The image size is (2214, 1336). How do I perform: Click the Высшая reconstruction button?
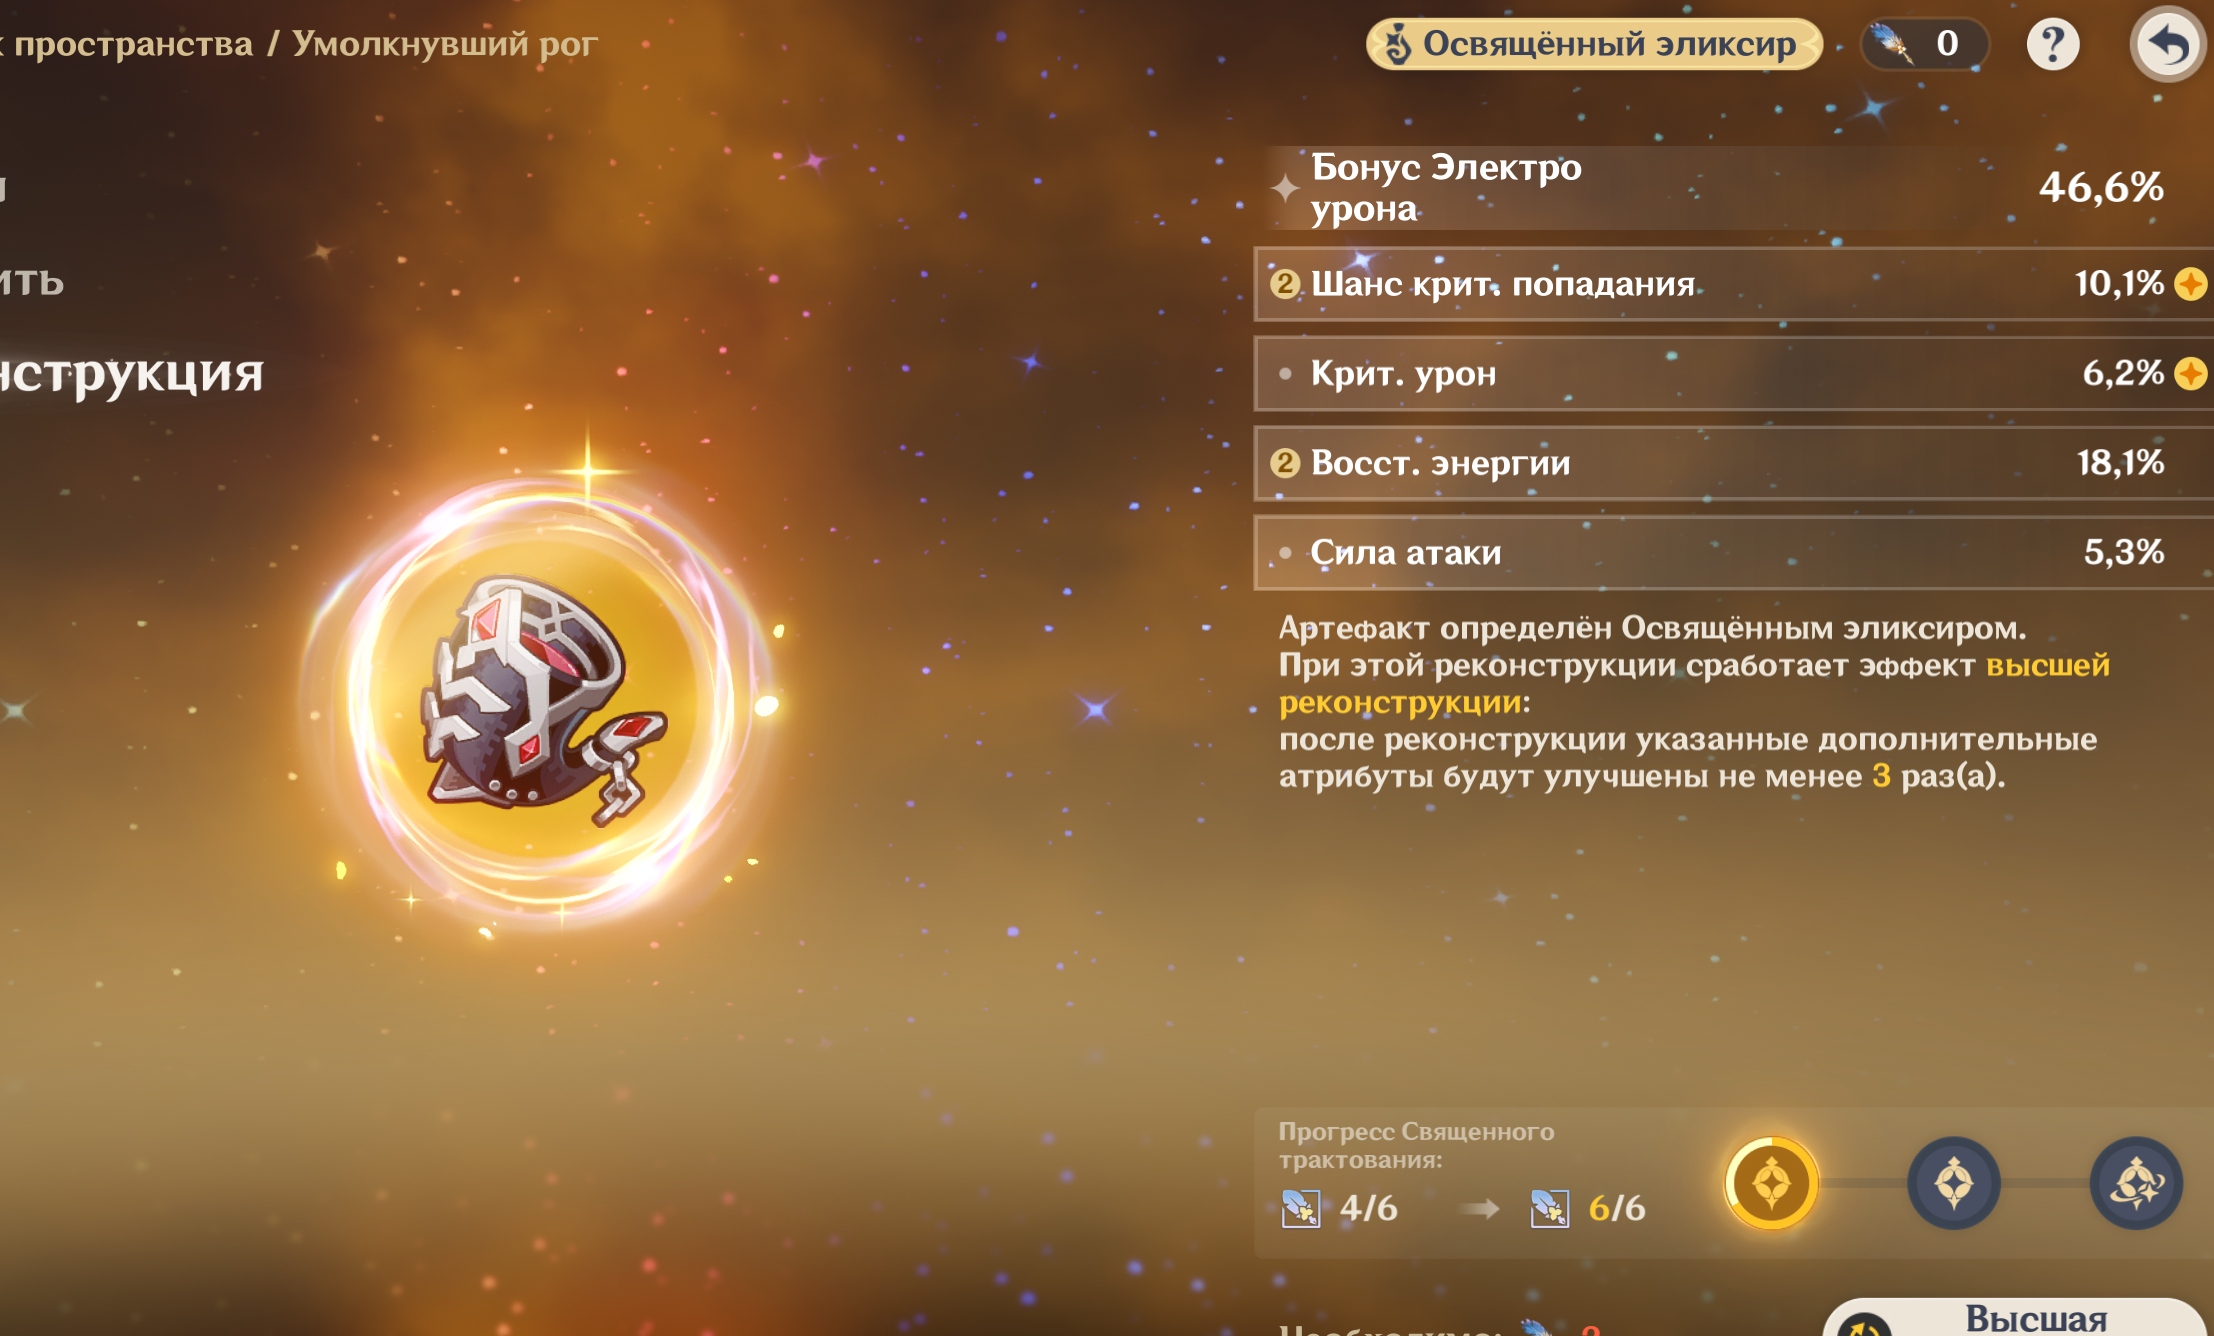pyautogui.click(x=2015, y=1317)
